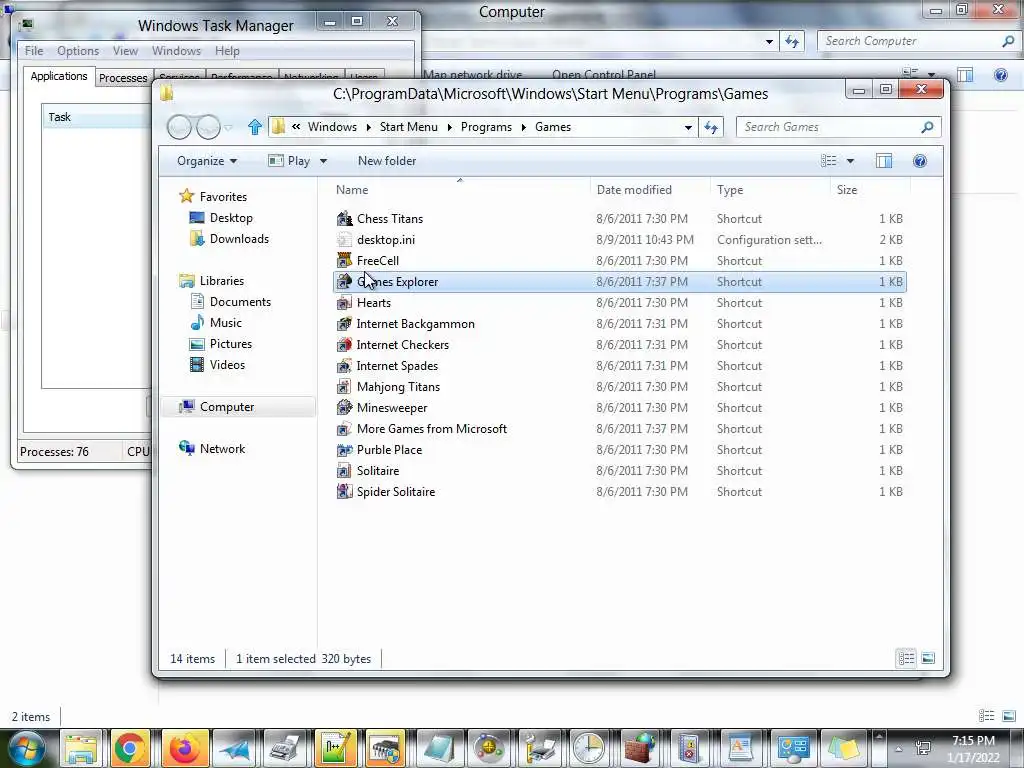
Task: Select the Hearts shortcut icon
Action: click(344, 303)
